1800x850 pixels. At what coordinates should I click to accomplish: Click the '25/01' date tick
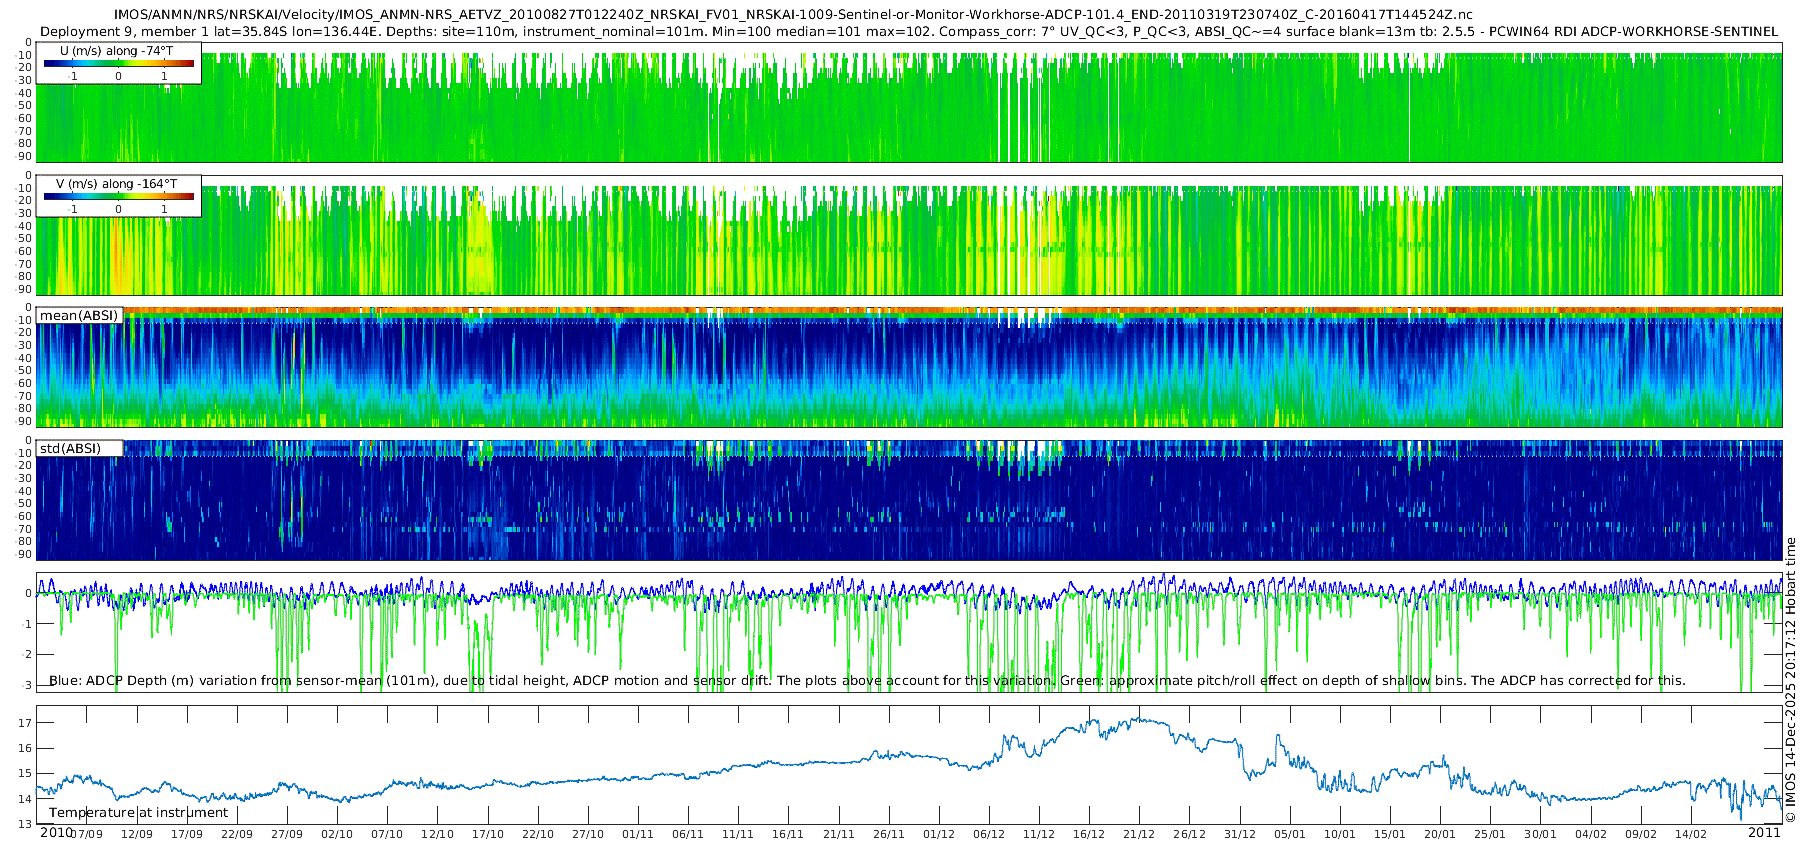(x=1490, y=834)
